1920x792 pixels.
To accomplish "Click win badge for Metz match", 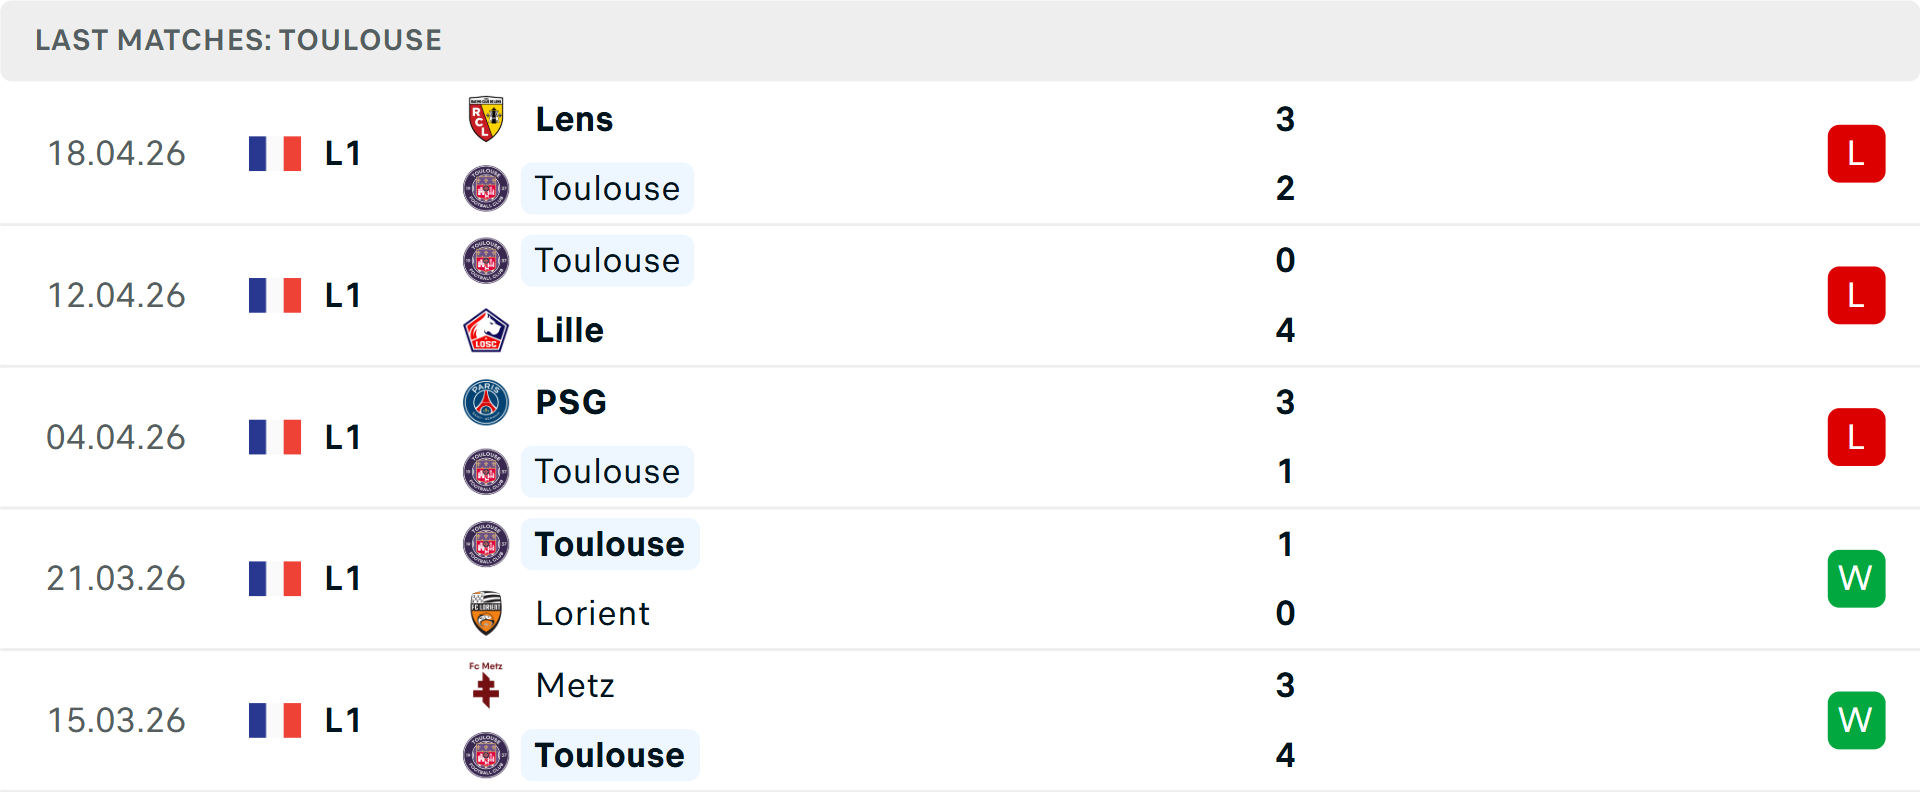I will pos(1856,720).
